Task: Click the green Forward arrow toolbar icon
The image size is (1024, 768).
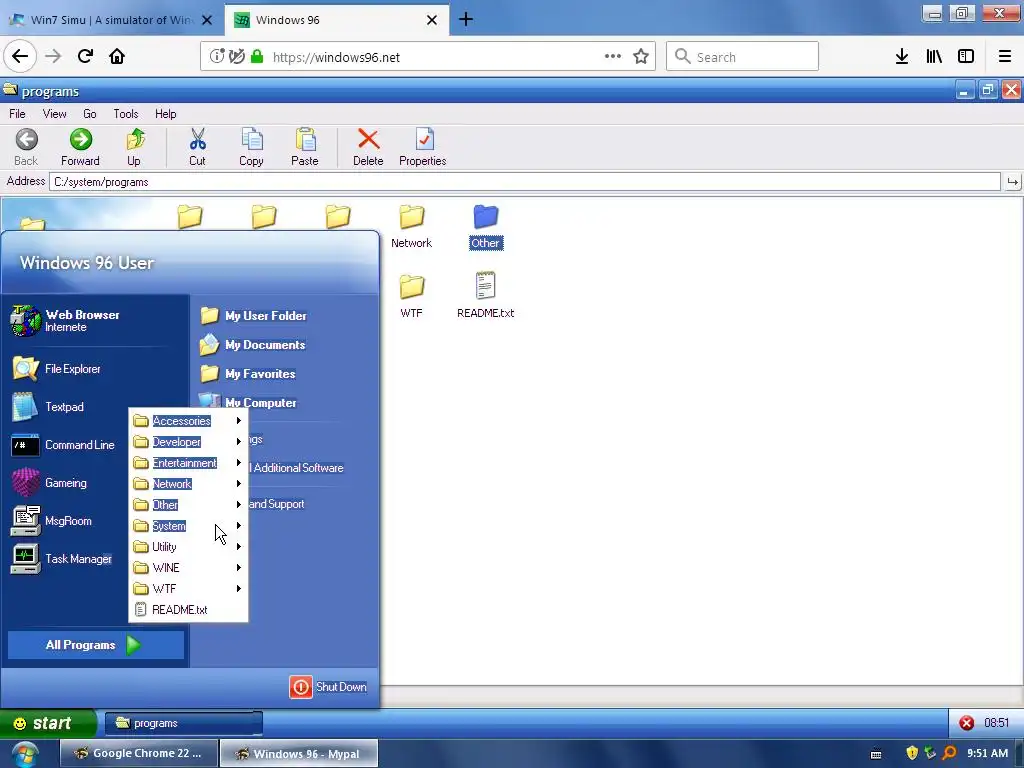Action: pyautogui.click(x=80, y=140)
